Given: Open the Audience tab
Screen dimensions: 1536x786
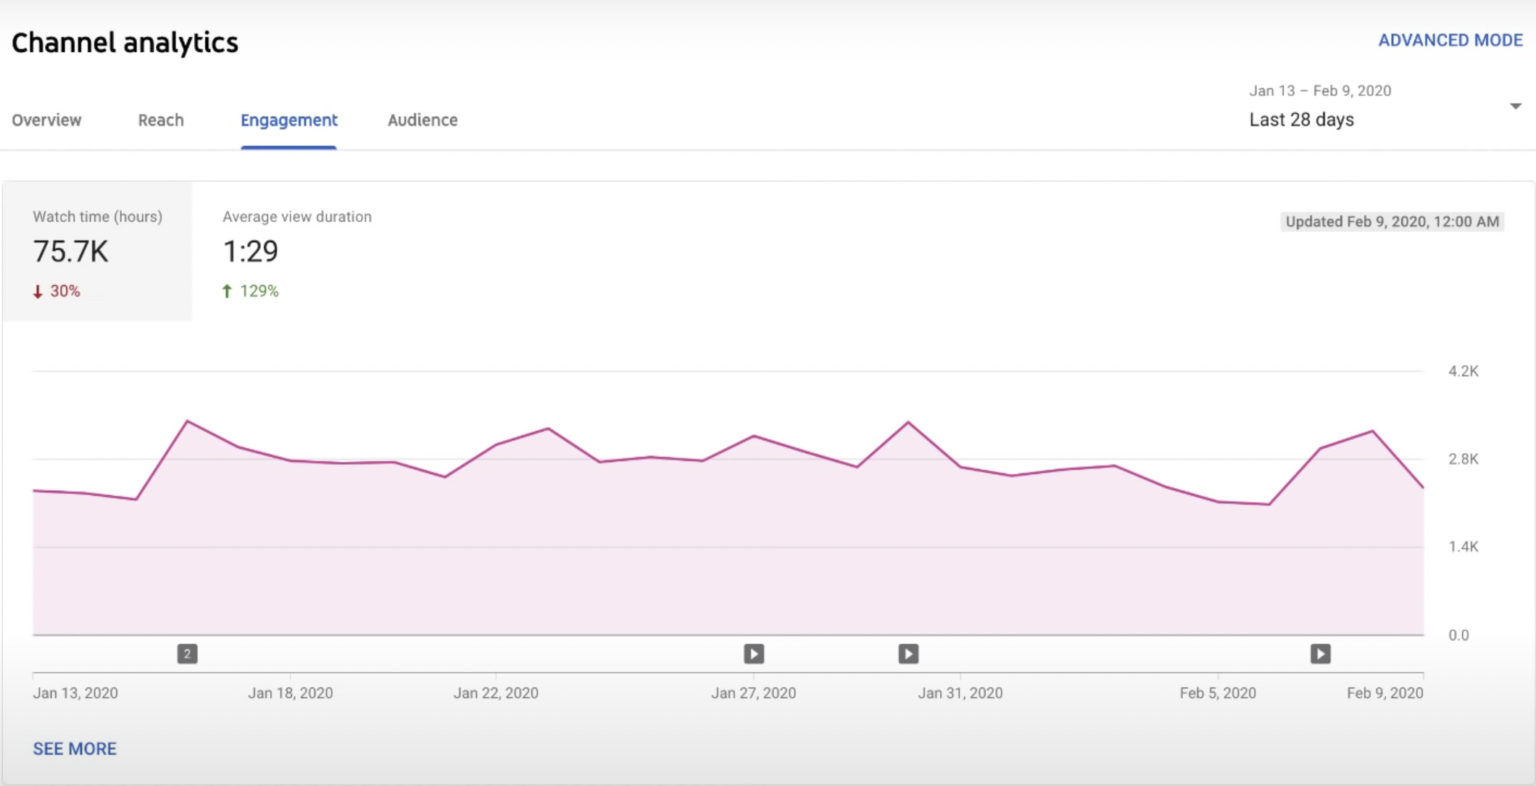Looking at the screenshot, I should tap(422, 120).
